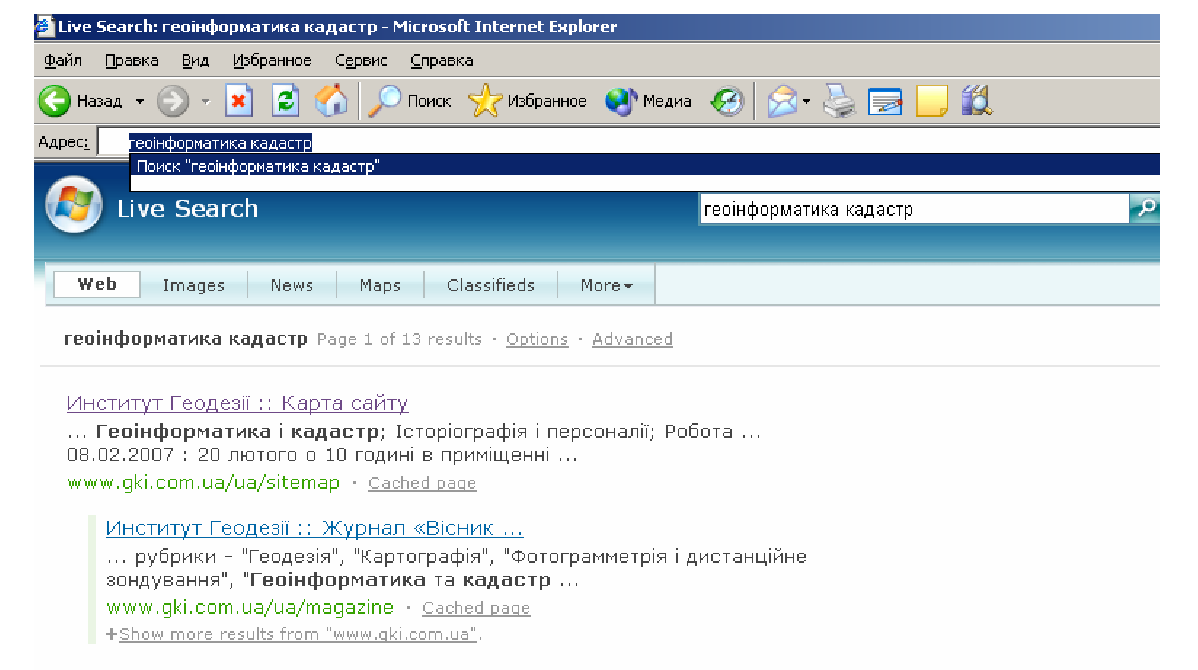Open Избранное favorites star button

click(x=527, y=101)
